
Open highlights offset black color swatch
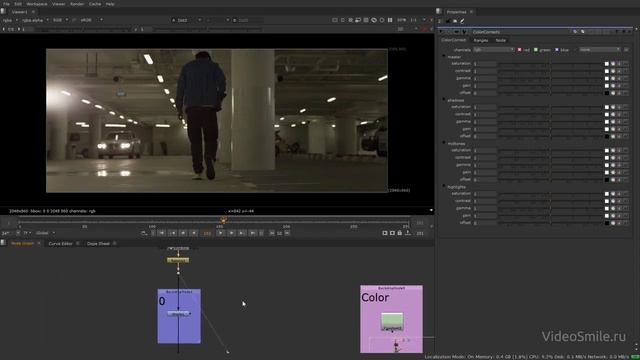click(x=607, y=223)
